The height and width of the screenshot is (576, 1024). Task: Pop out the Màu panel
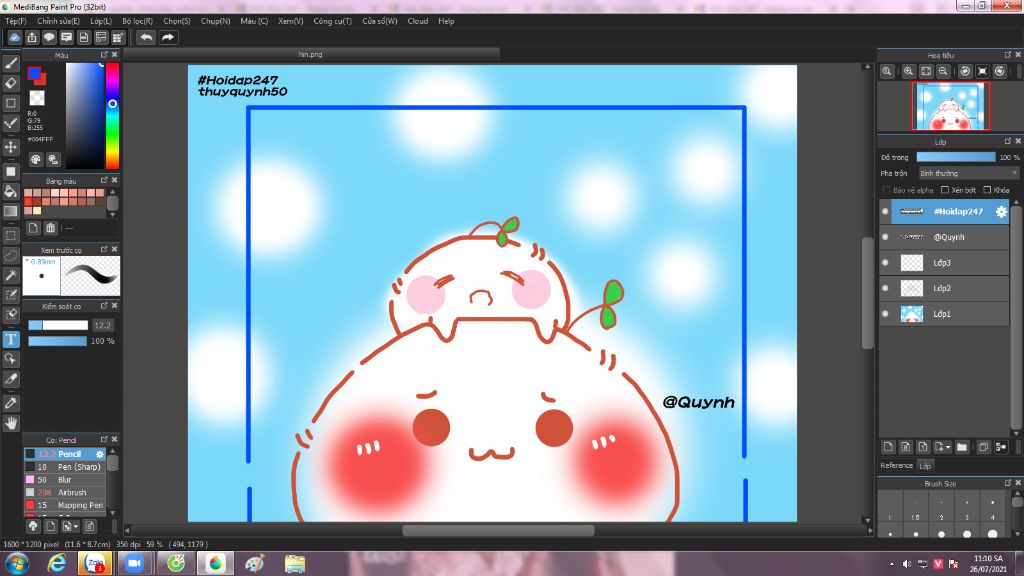click(104, 55)
